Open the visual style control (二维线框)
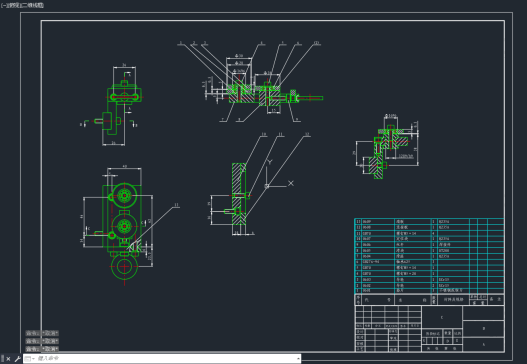The height and width of the screenshot is (364, 527). click(x=33, y=5)
